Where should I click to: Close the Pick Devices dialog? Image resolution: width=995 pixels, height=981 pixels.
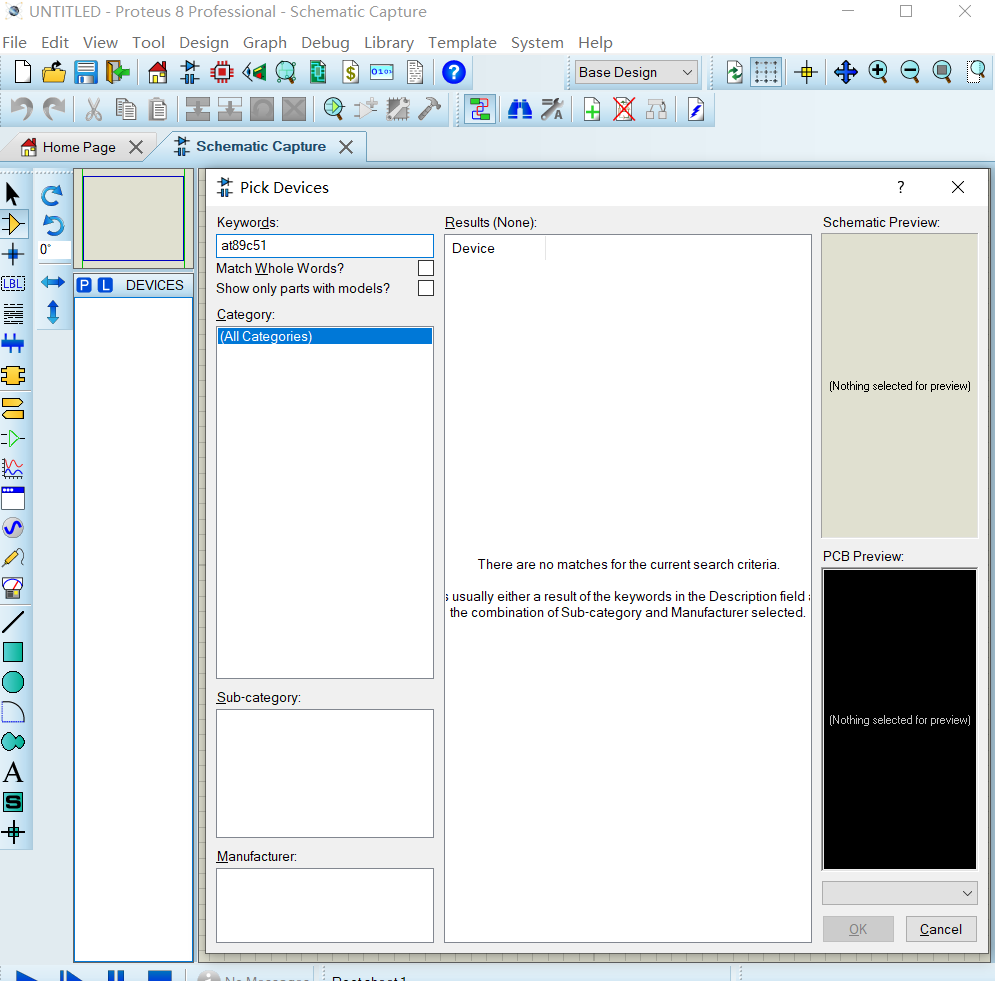[x=958, y=187]
